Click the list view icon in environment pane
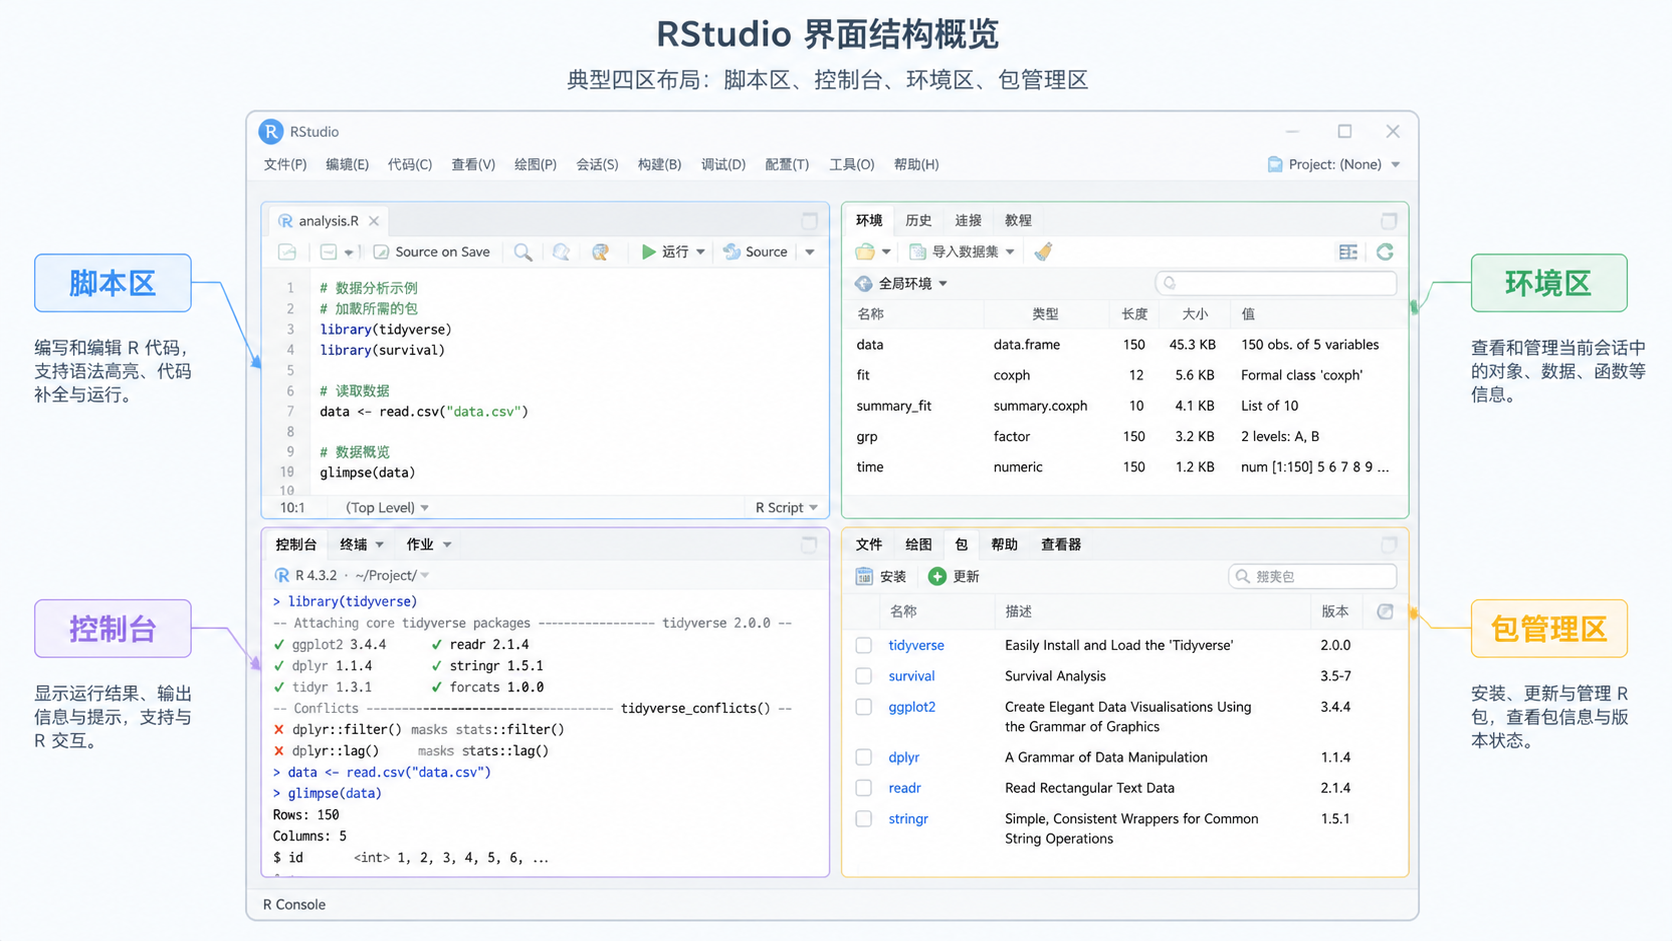The image size is (1672, 941). (x=1348, y=252)
